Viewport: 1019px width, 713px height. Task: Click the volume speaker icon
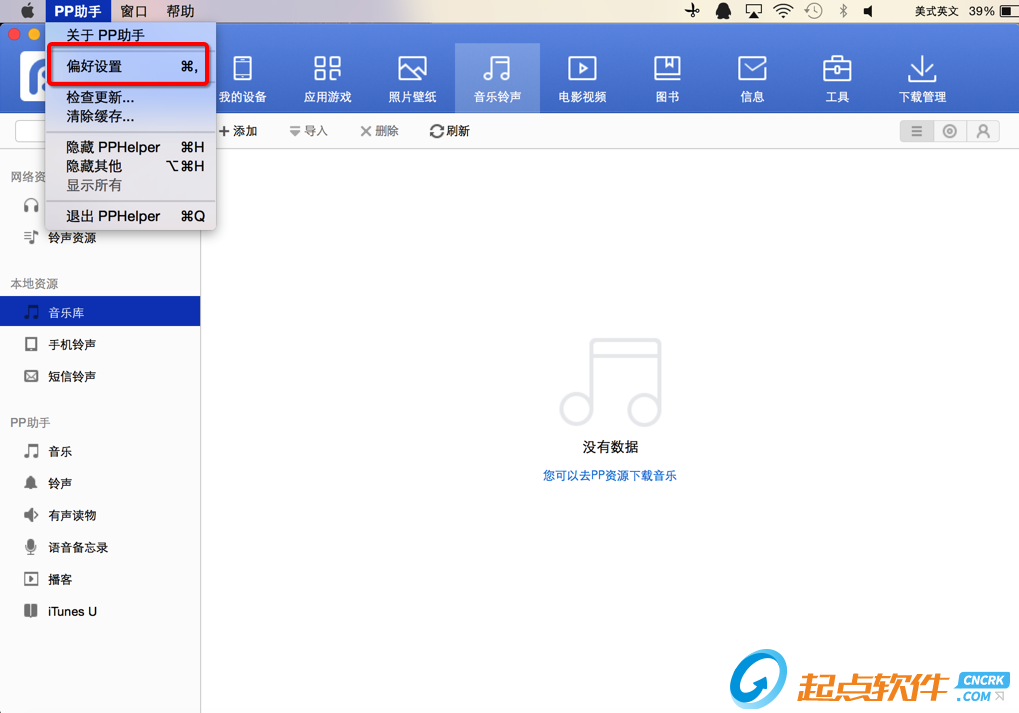click(x=868, y=11)
